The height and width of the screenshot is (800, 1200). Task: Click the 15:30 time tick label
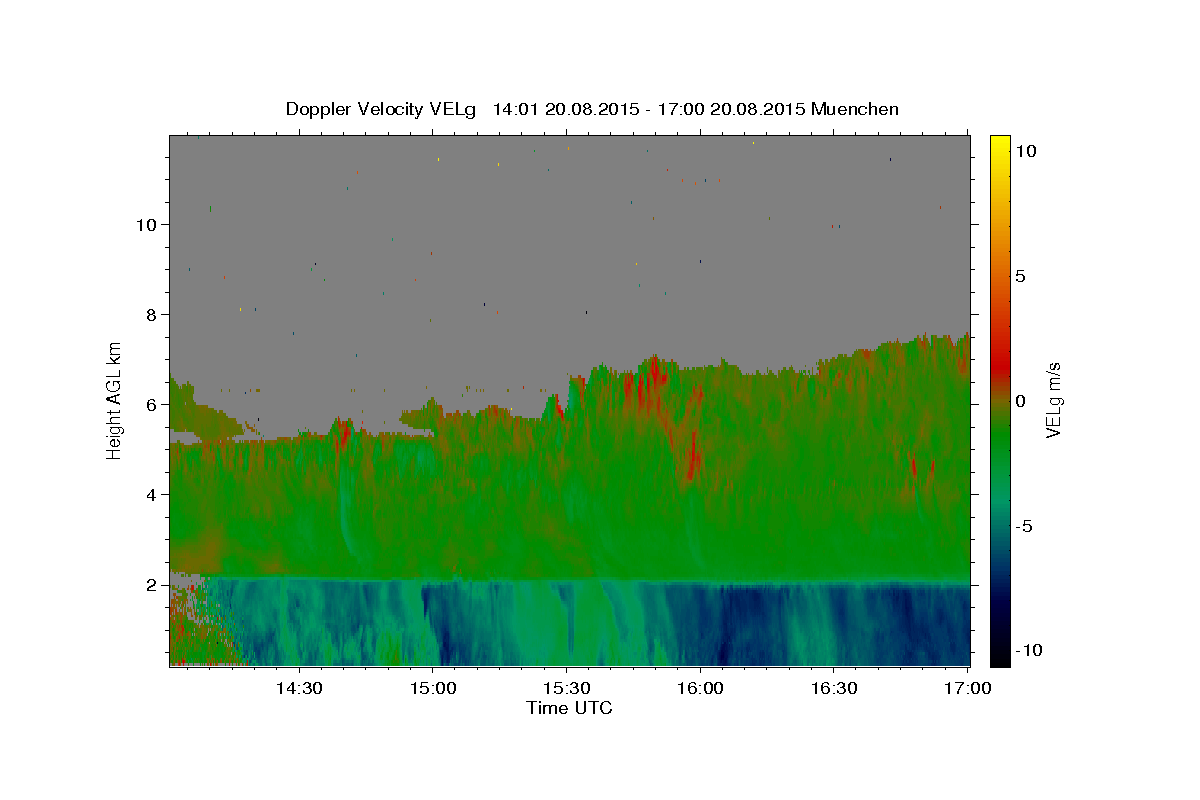(566, 688)
